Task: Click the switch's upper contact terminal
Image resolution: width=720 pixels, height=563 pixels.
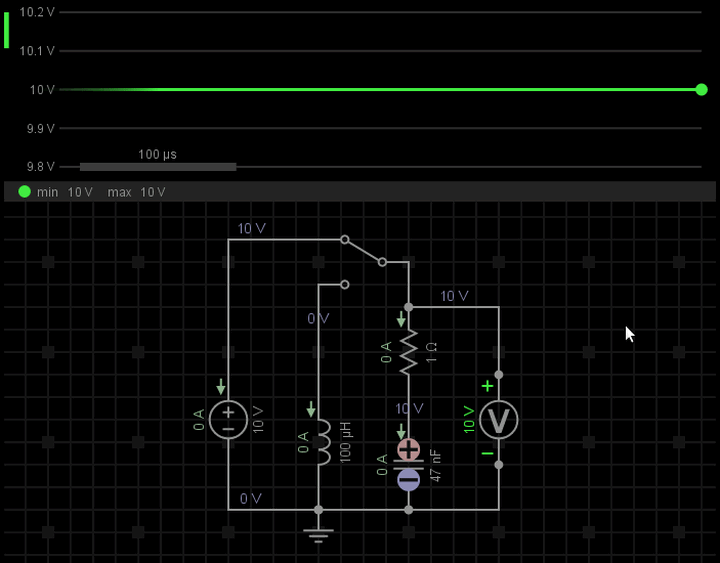Action: click(345, 240)
